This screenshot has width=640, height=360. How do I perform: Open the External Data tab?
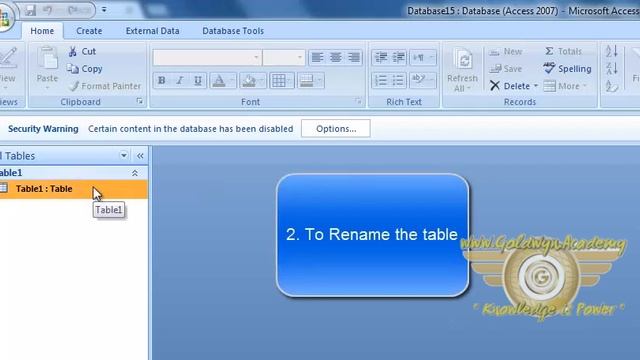(x=152, y=31)
